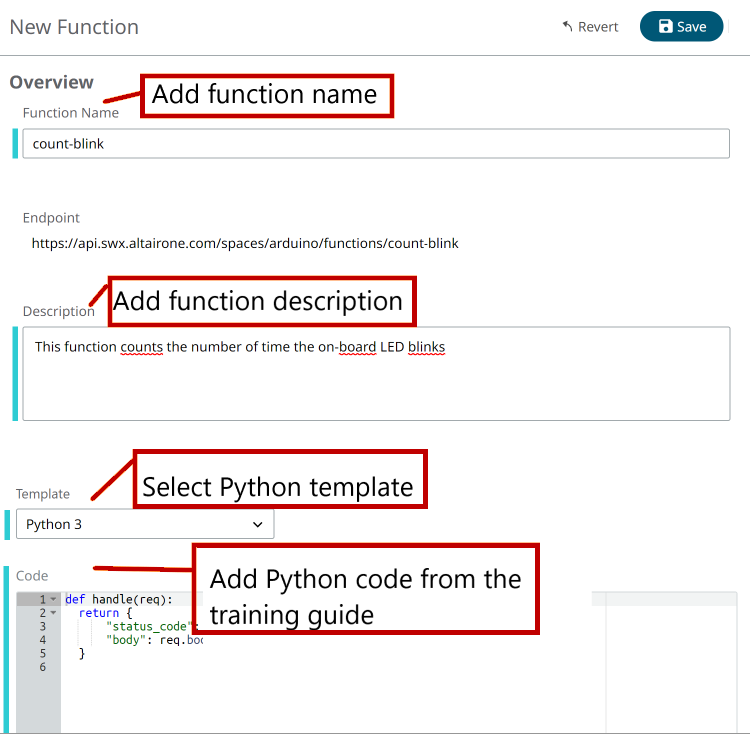Place cursor on 'def handle(req):' line

pyautogui.click(x=119, y=600)
